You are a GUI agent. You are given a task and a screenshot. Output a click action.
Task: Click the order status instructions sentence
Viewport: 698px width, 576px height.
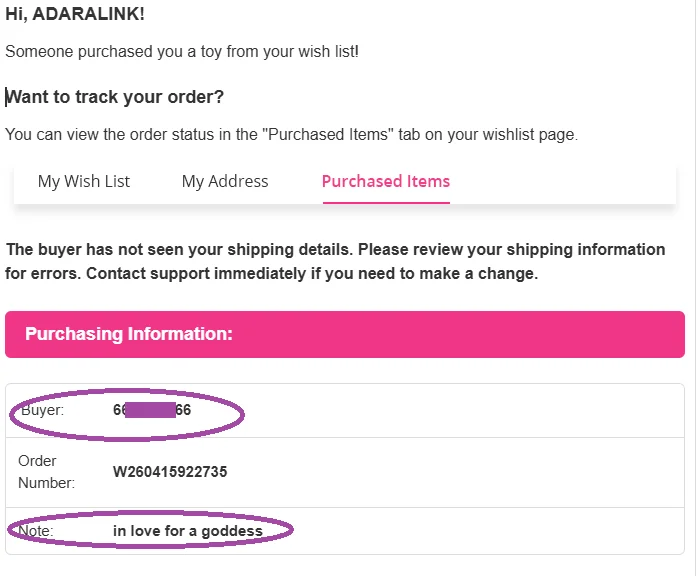pos(290,134)
